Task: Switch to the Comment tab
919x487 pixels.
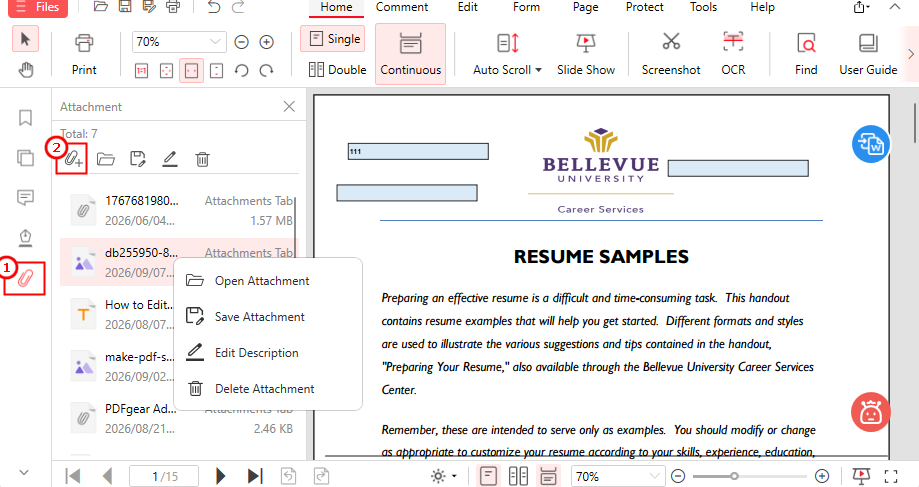Action: [x=402, y=8]
